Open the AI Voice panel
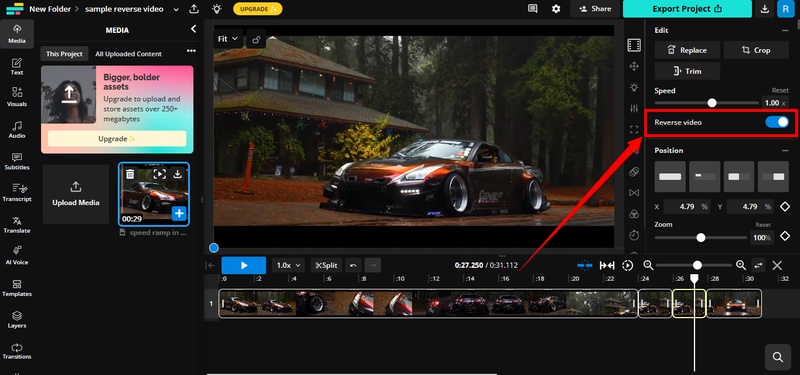This screenshot has height=375, width=800. (x=17, y=256)
